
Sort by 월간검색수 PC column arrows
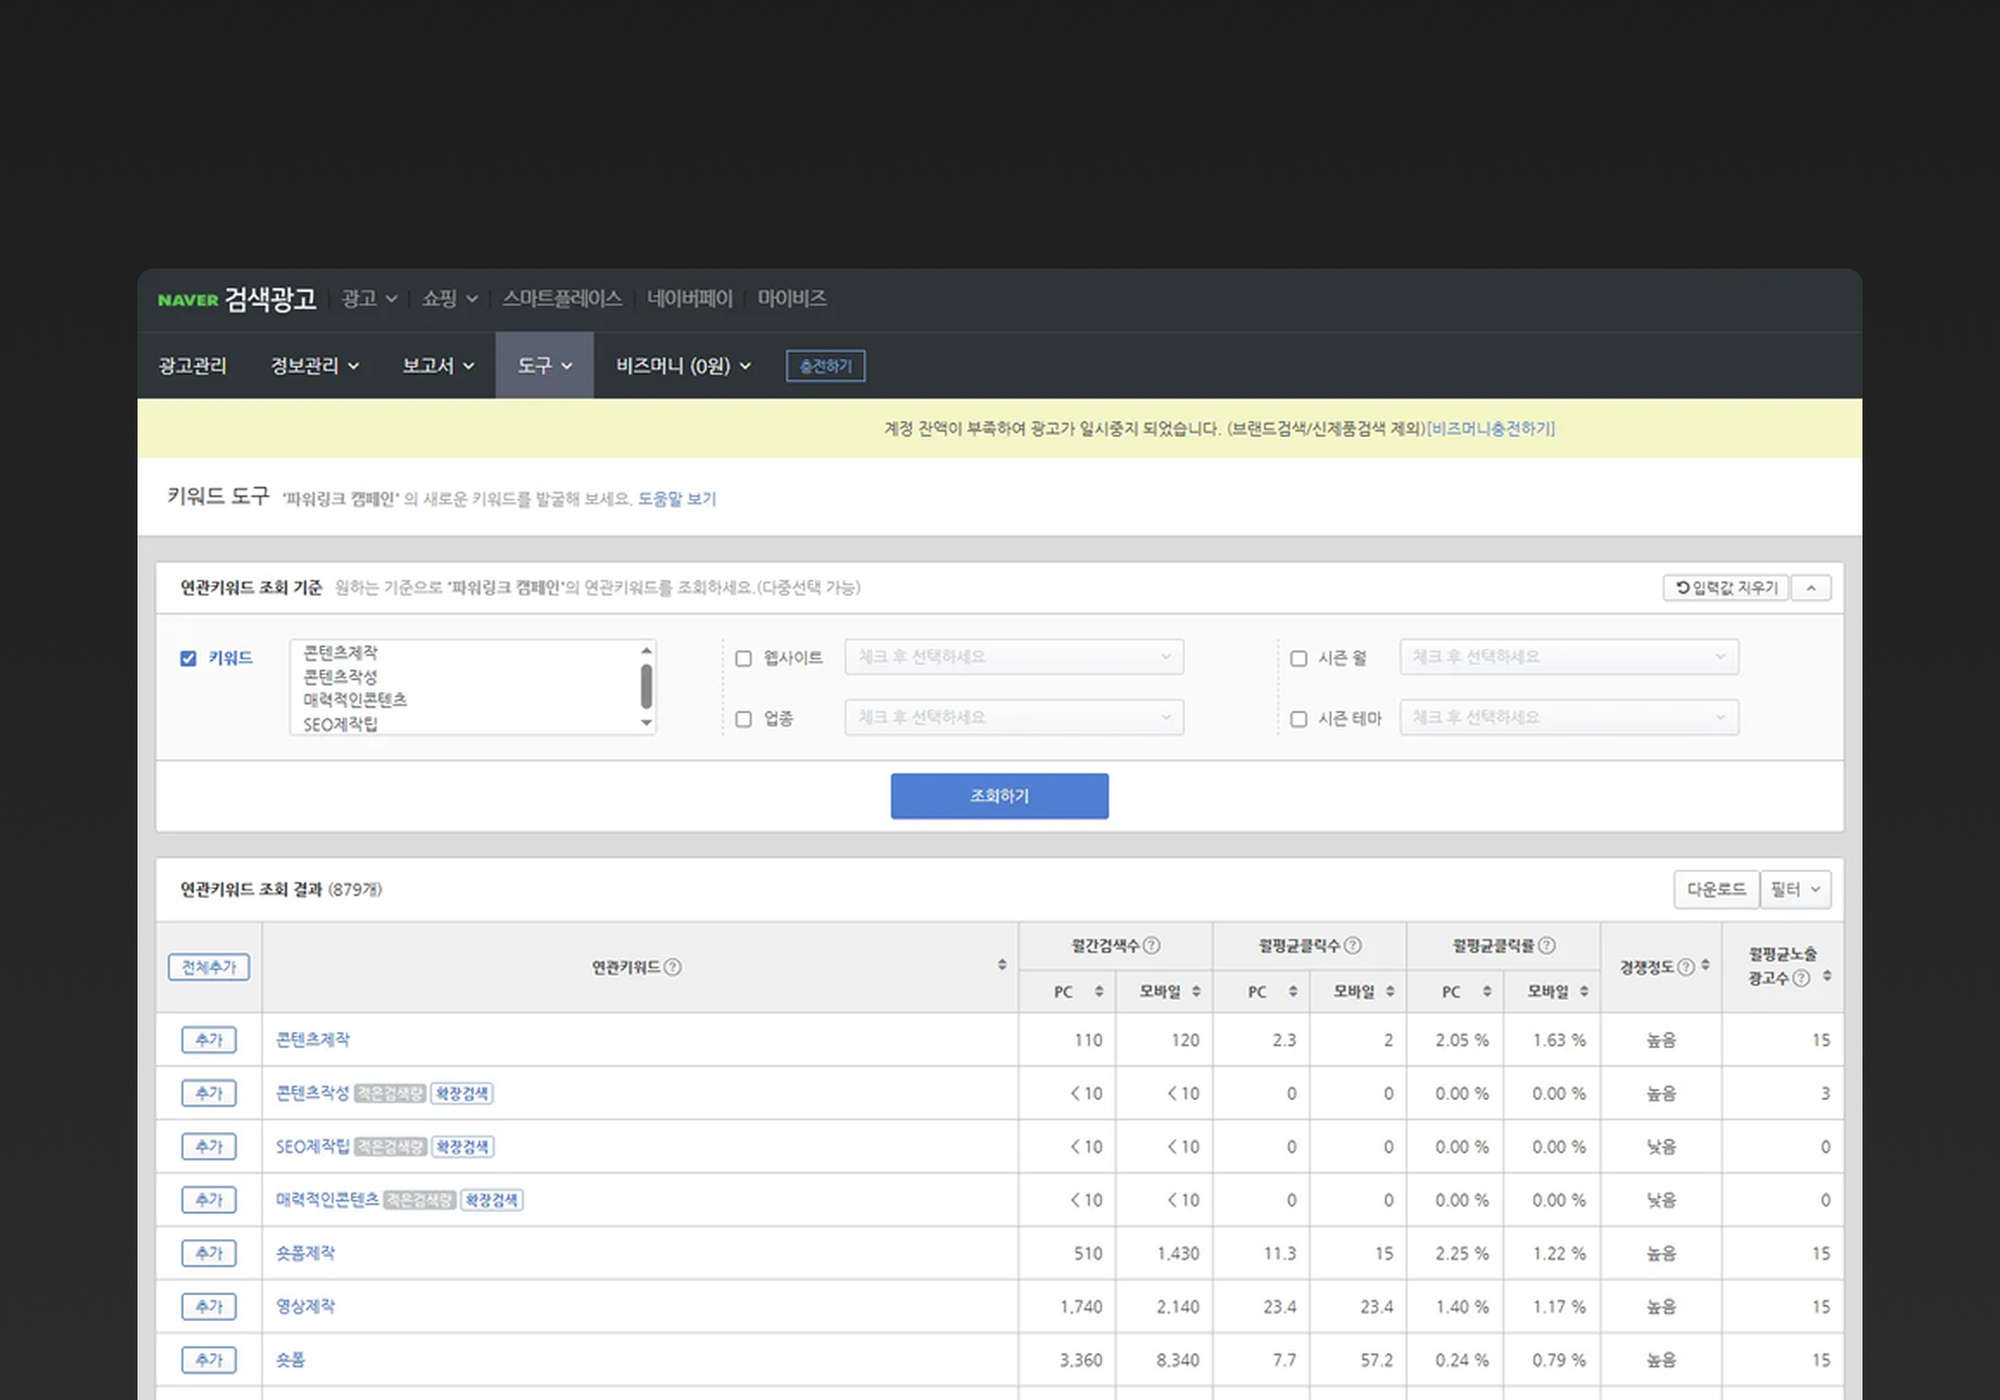coord(1099,991)
